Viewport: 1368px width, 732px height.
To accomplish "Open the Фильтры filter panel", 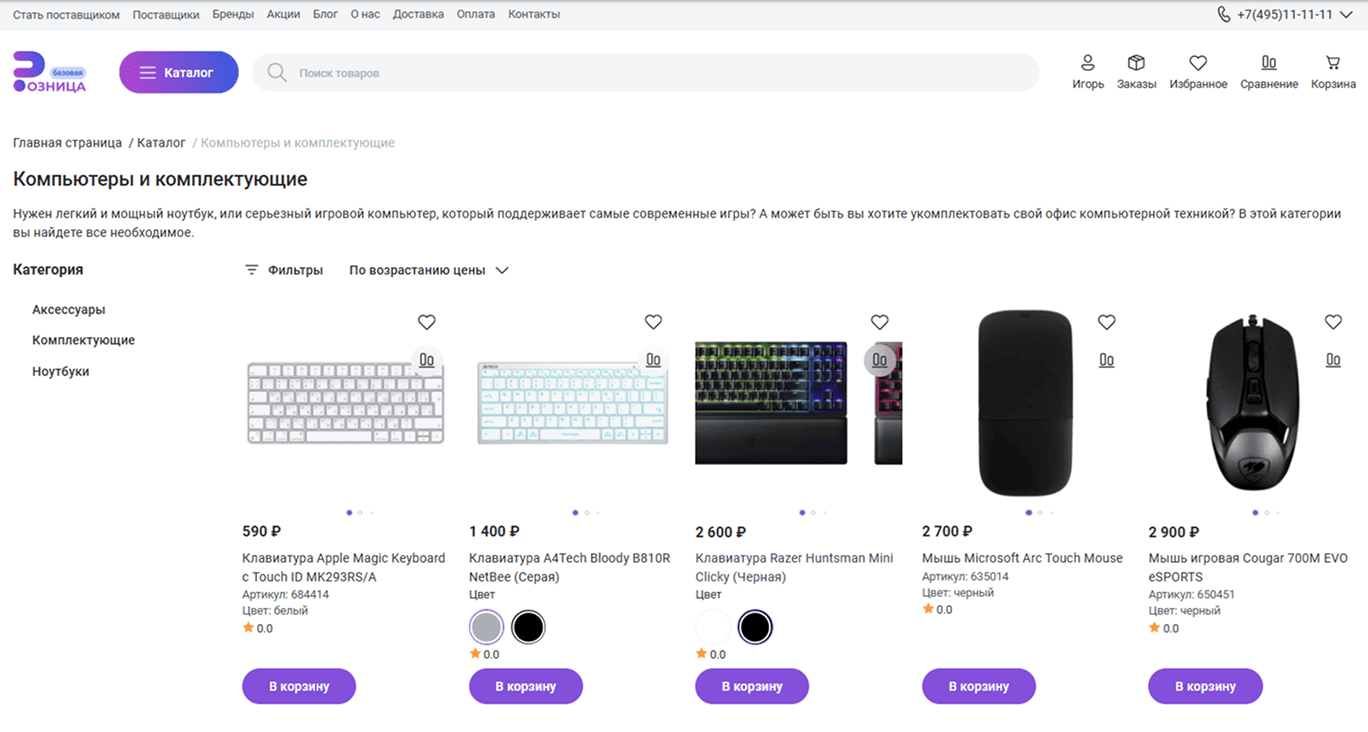I will (284, 270).
